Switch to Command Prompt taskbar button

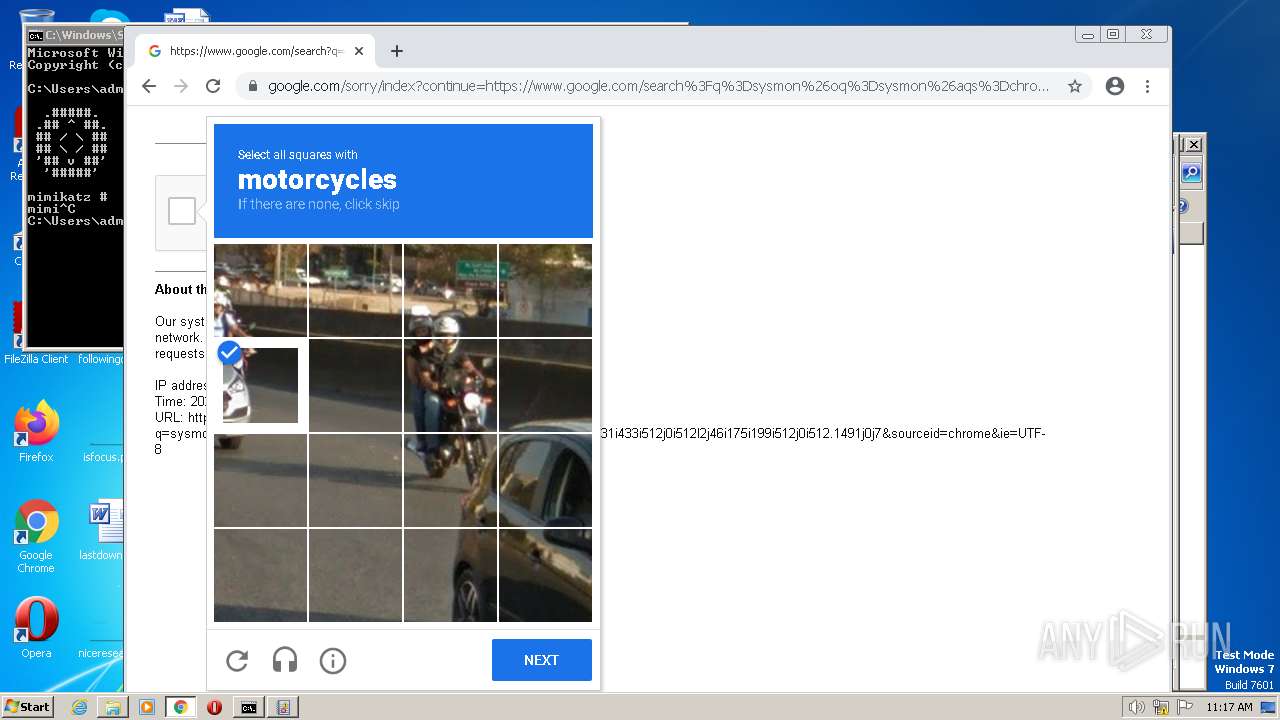coord(248,707)
